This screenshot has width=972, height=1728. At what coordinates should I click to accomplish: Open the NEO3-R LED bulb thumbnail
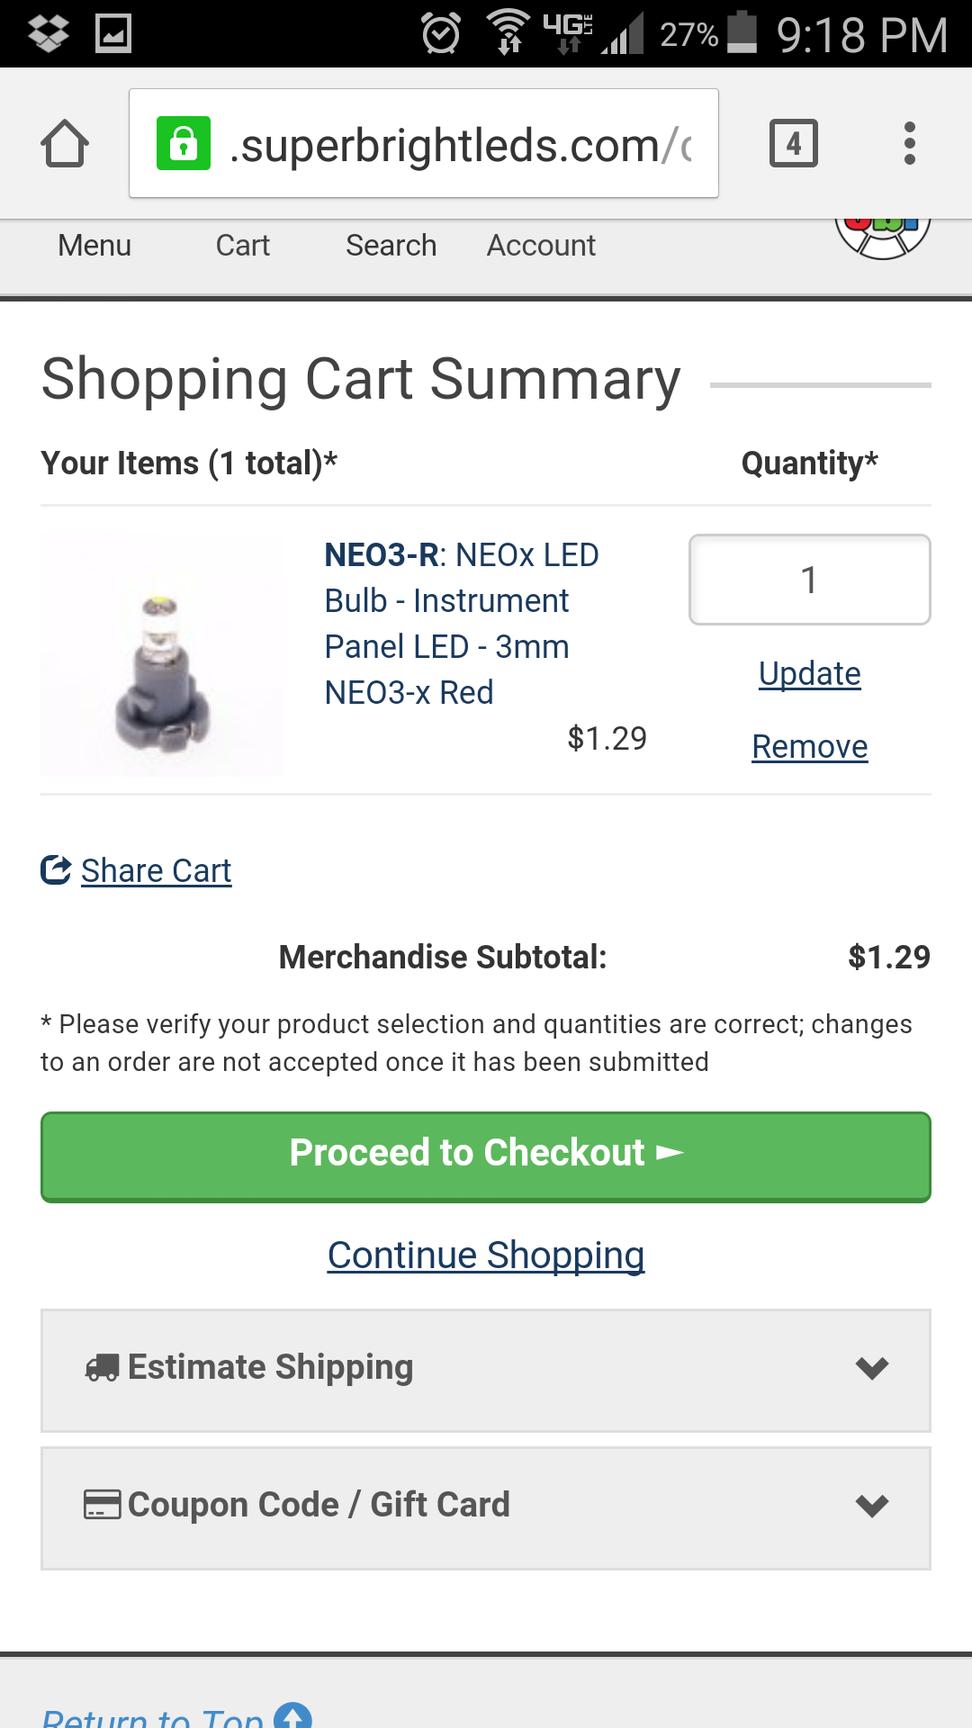click(x=161, y=654)
